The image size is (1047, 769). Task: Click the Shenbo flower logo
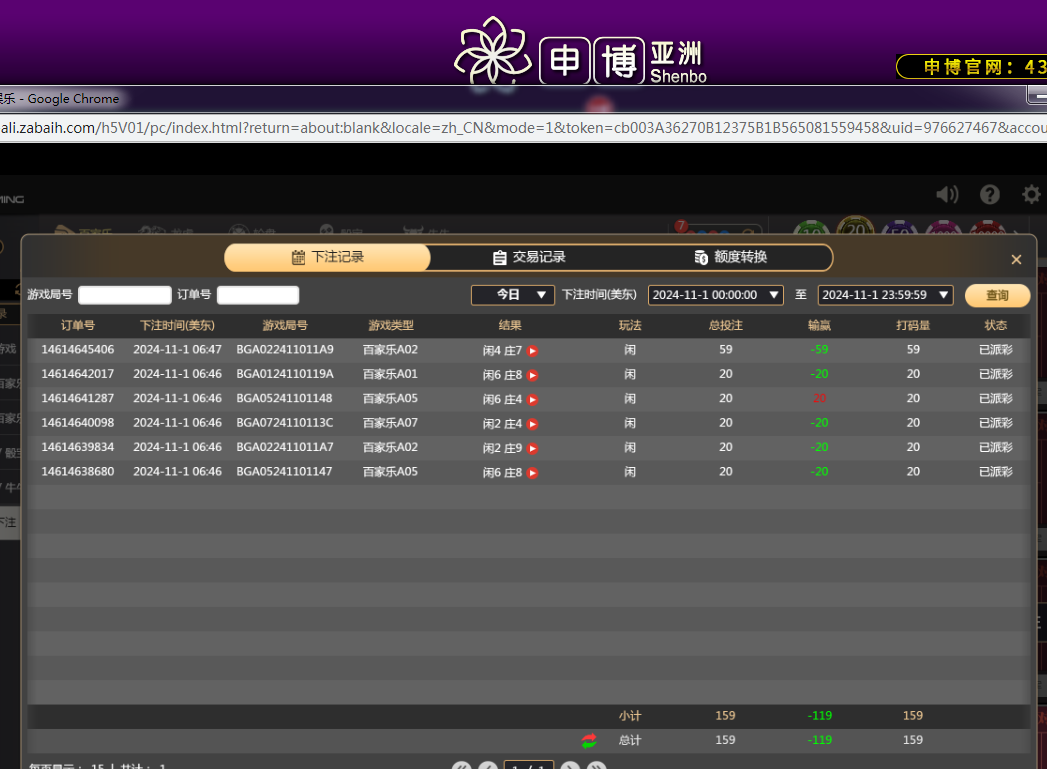490,50
